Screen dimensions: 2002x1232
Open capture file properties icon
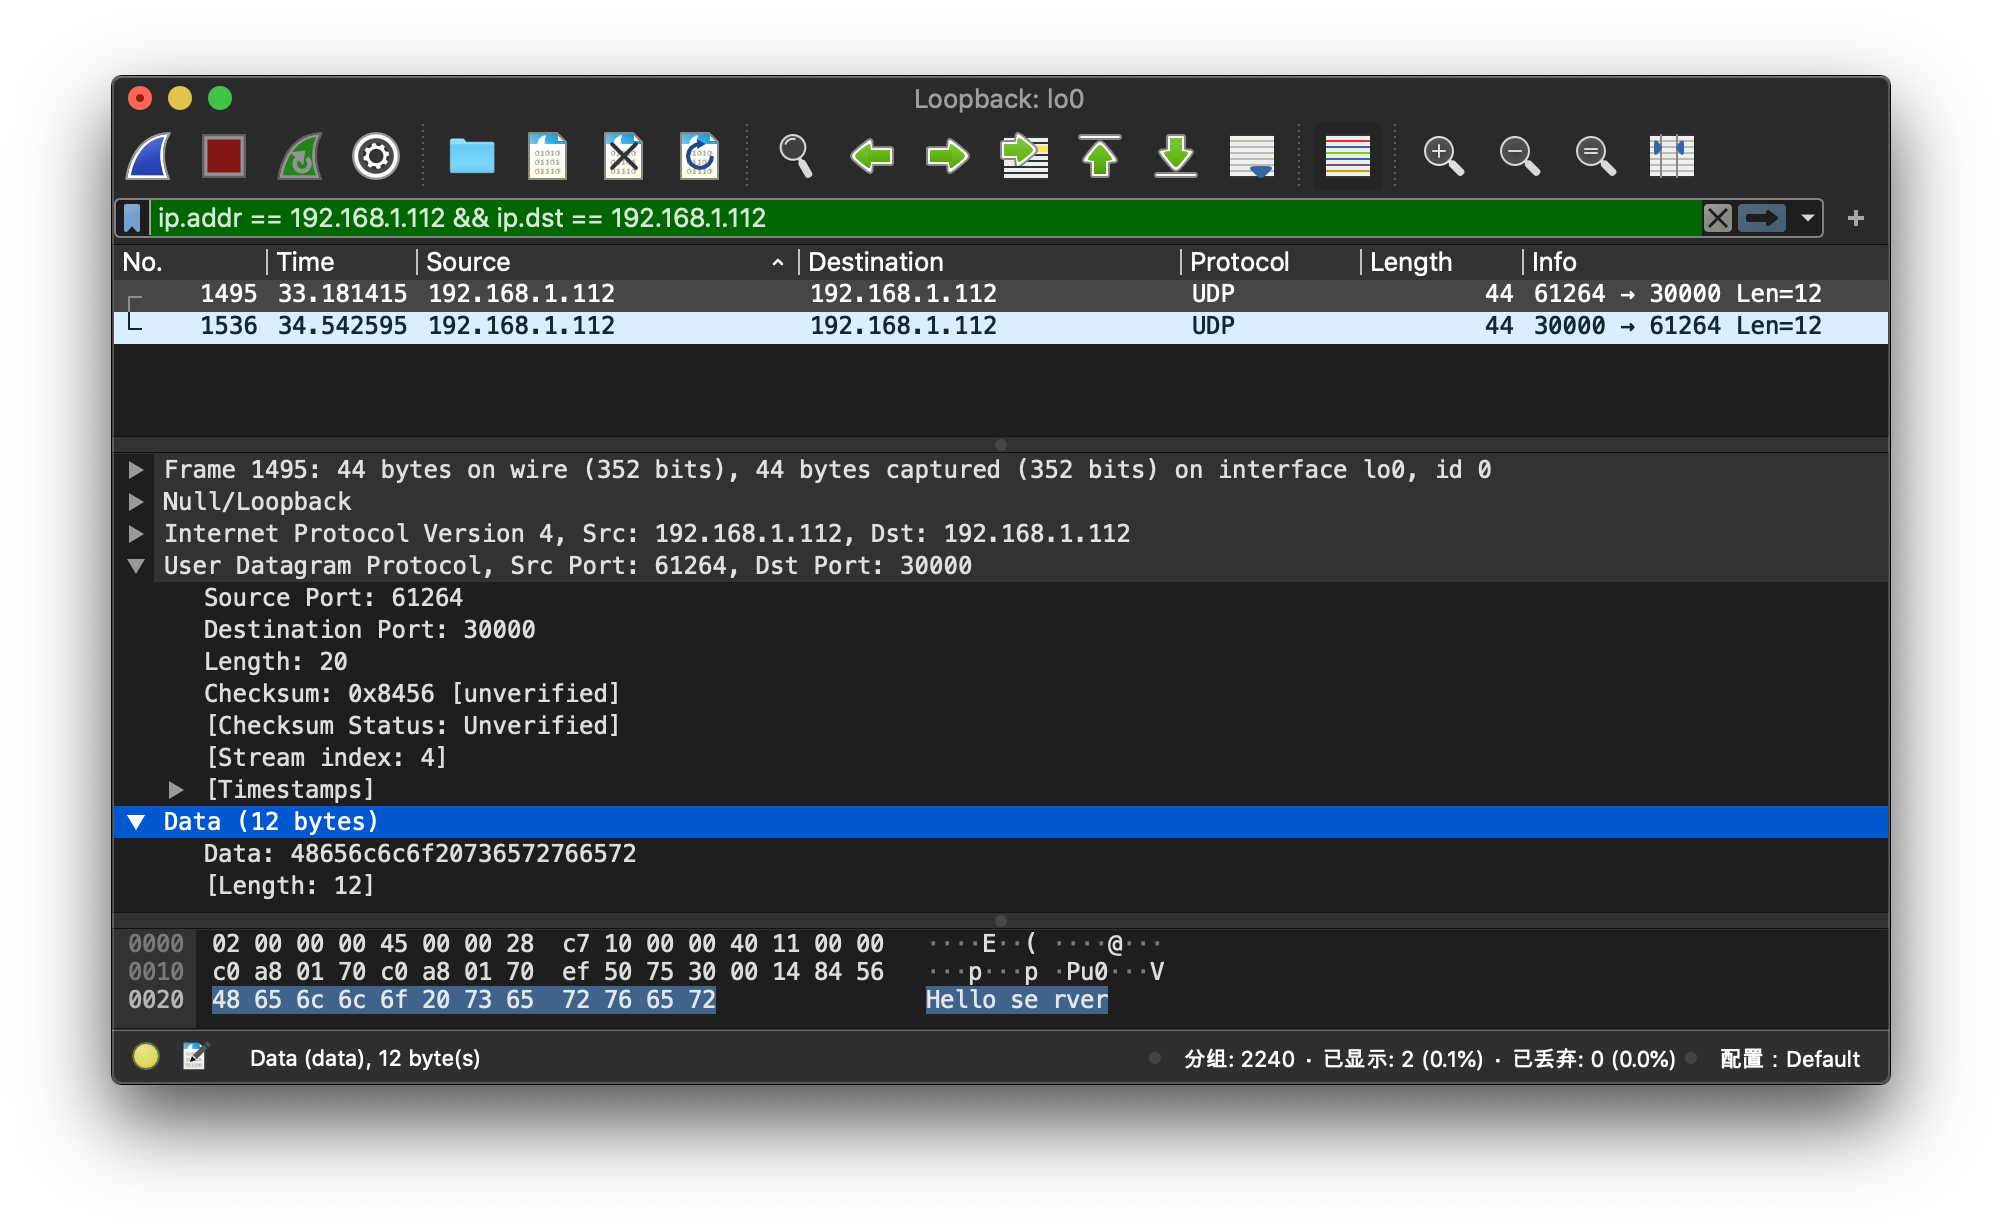(x=194, y=1057)
